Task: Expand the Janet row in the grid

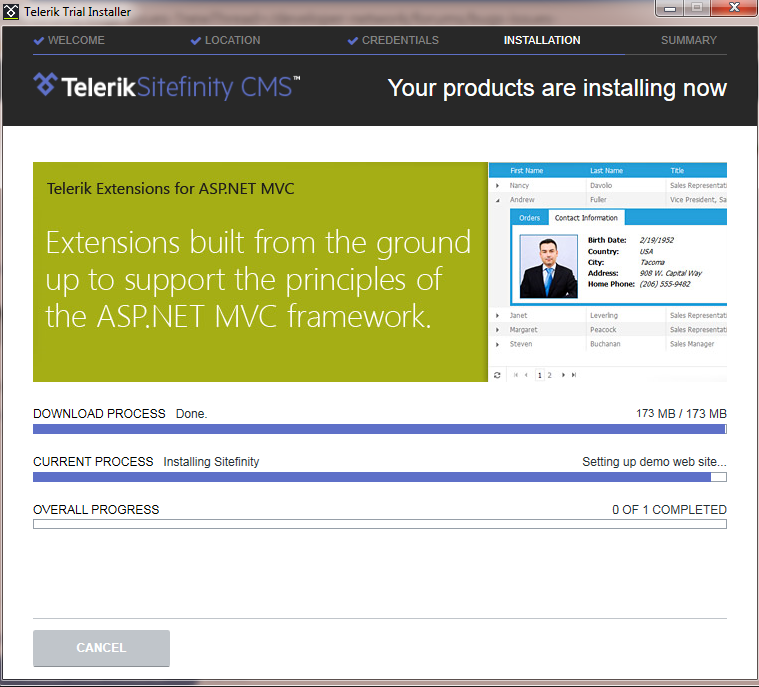Action: 497,316
